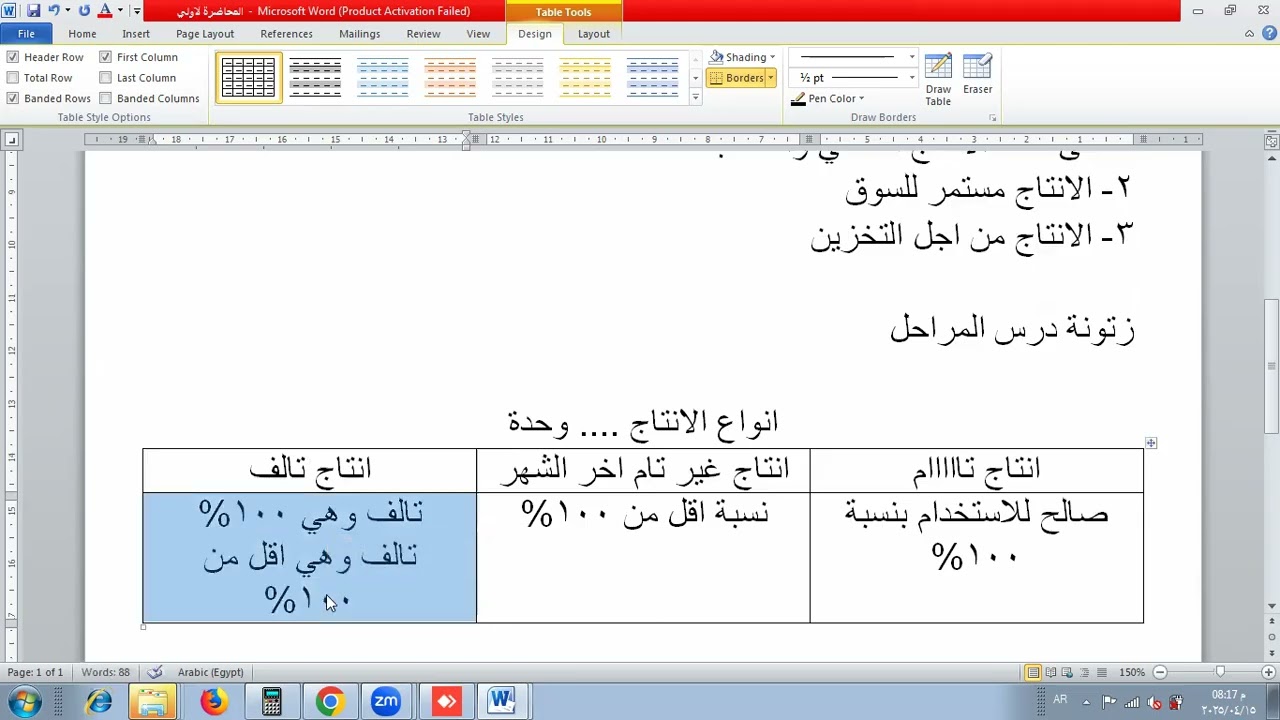The height and width of the screenshot is (720, 1280).
Task: Apply Borders to the selected cell
Action: click(x=736, y=78)
